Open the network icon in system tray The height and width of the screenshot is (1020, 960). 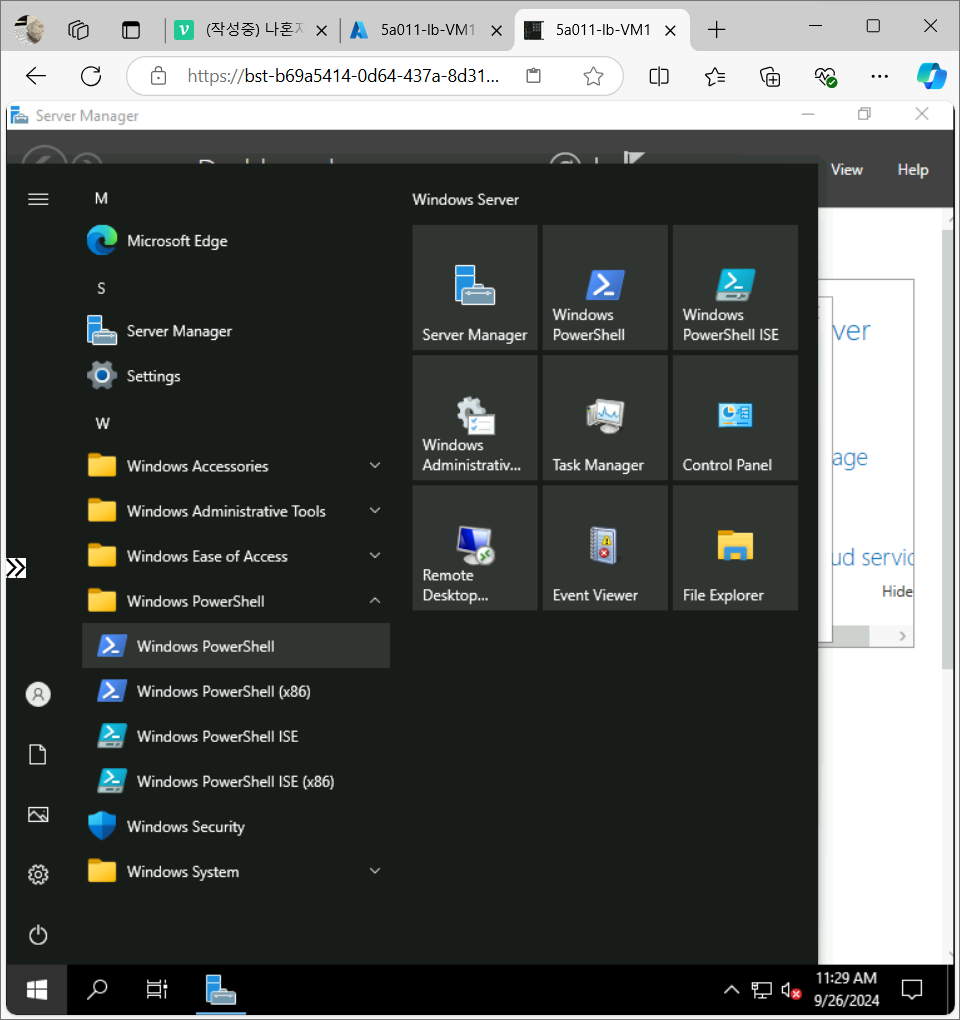pyautogui.click(x=762, y=991)
